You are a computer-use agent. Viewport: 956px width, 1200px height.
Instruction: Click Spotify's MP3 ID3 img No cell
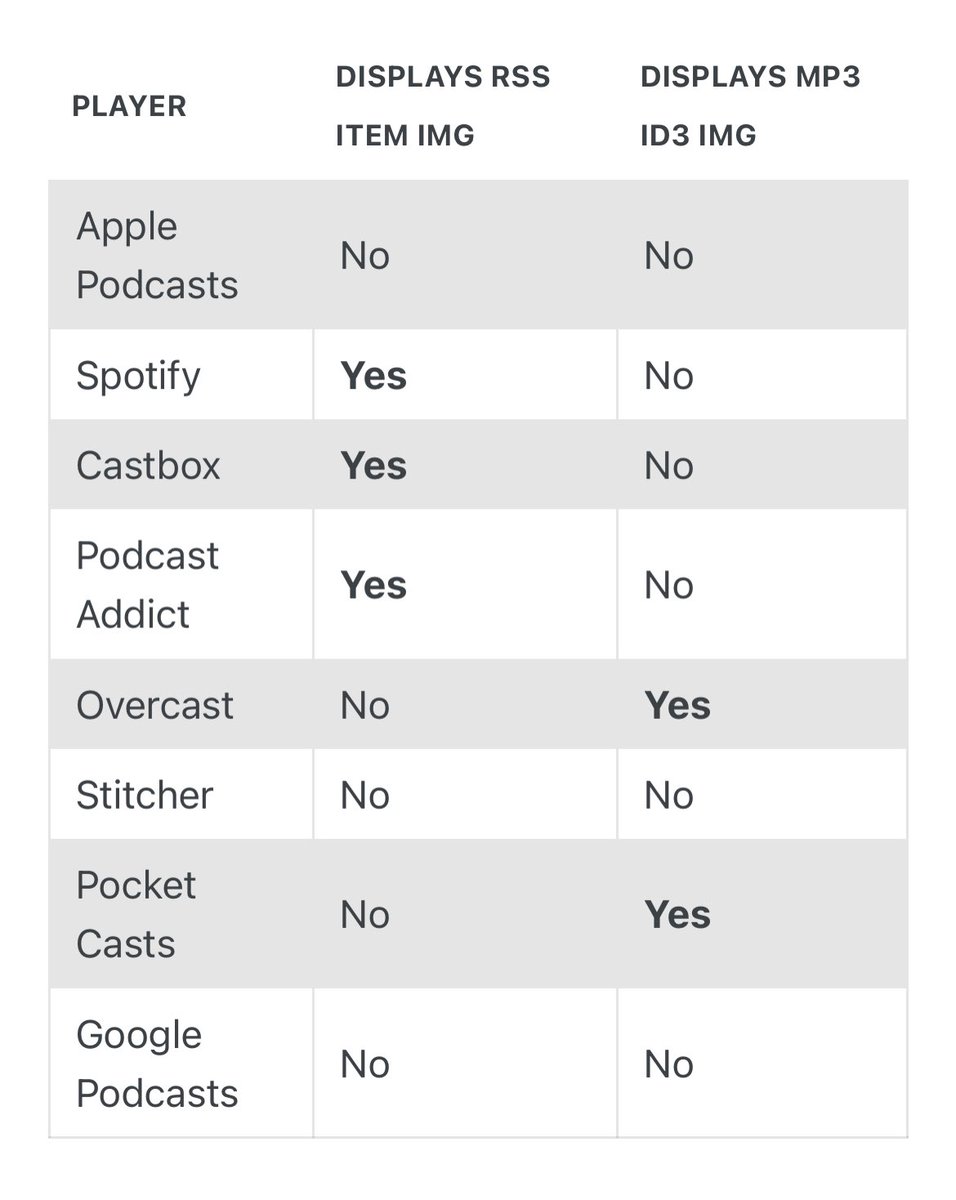click(x=669, y=376)
